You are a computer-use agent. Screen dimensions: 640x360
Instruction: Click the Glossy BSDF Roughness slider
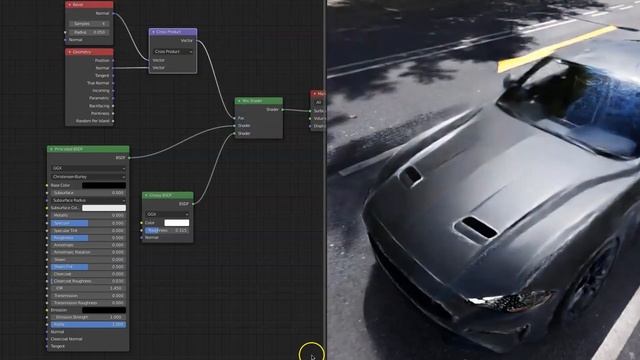pyautogui.click(x=168, y=230)
